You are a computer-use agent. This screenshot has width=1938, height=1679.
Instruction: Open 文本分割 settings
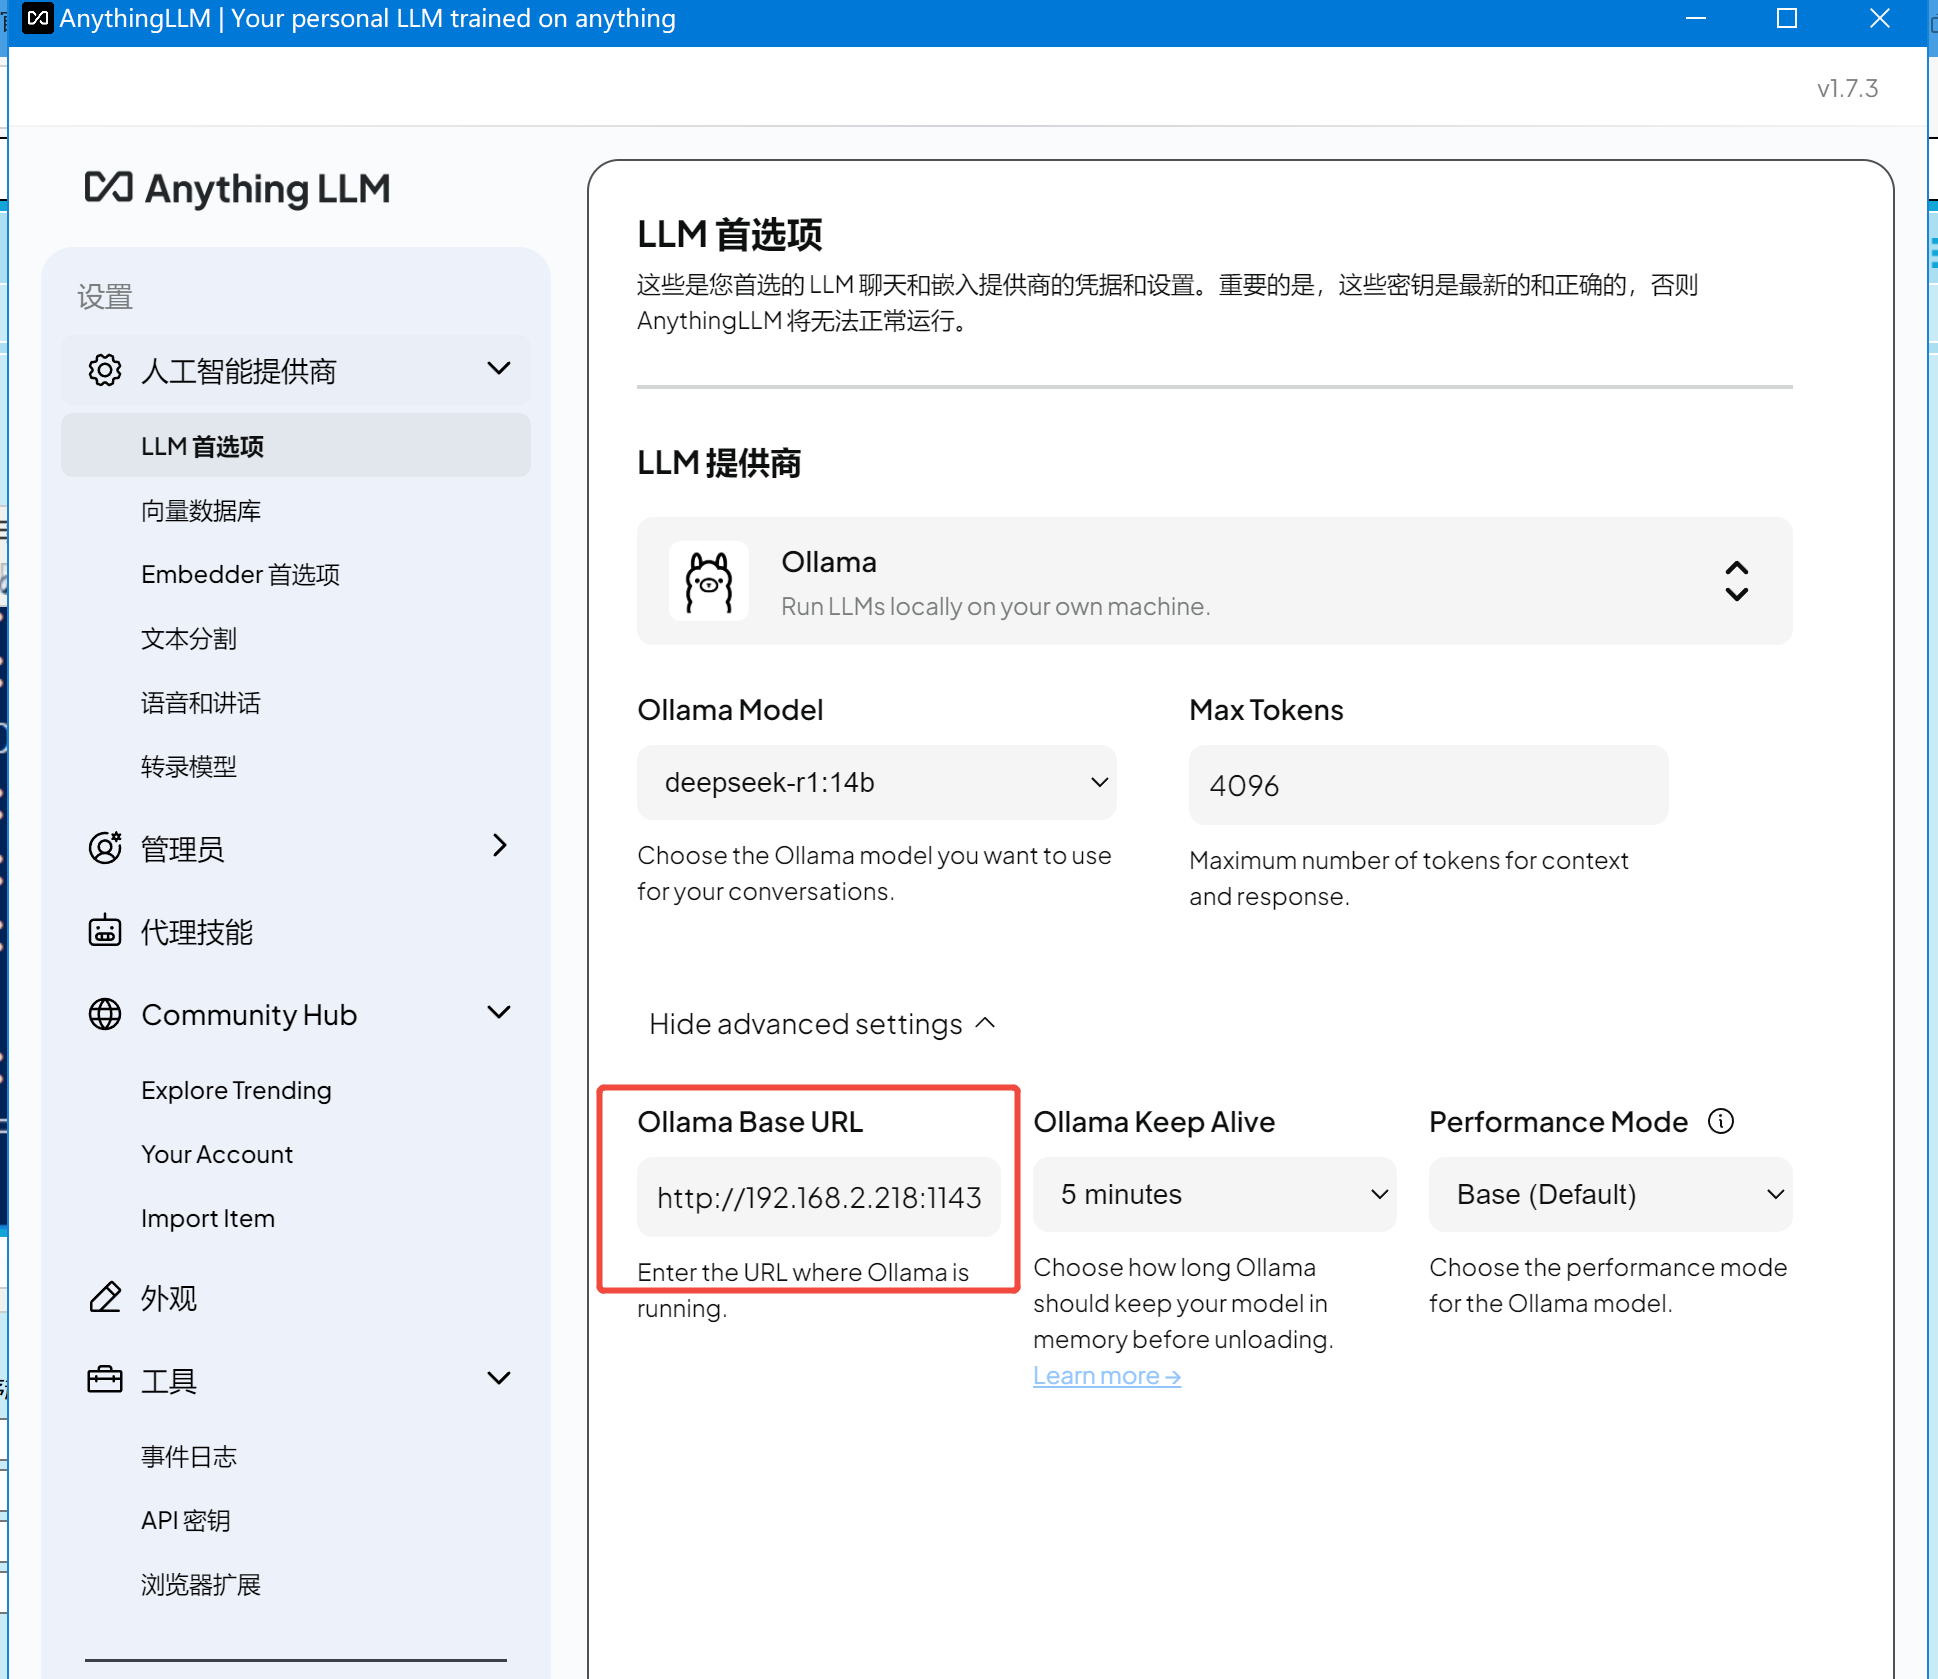point(189,638)
